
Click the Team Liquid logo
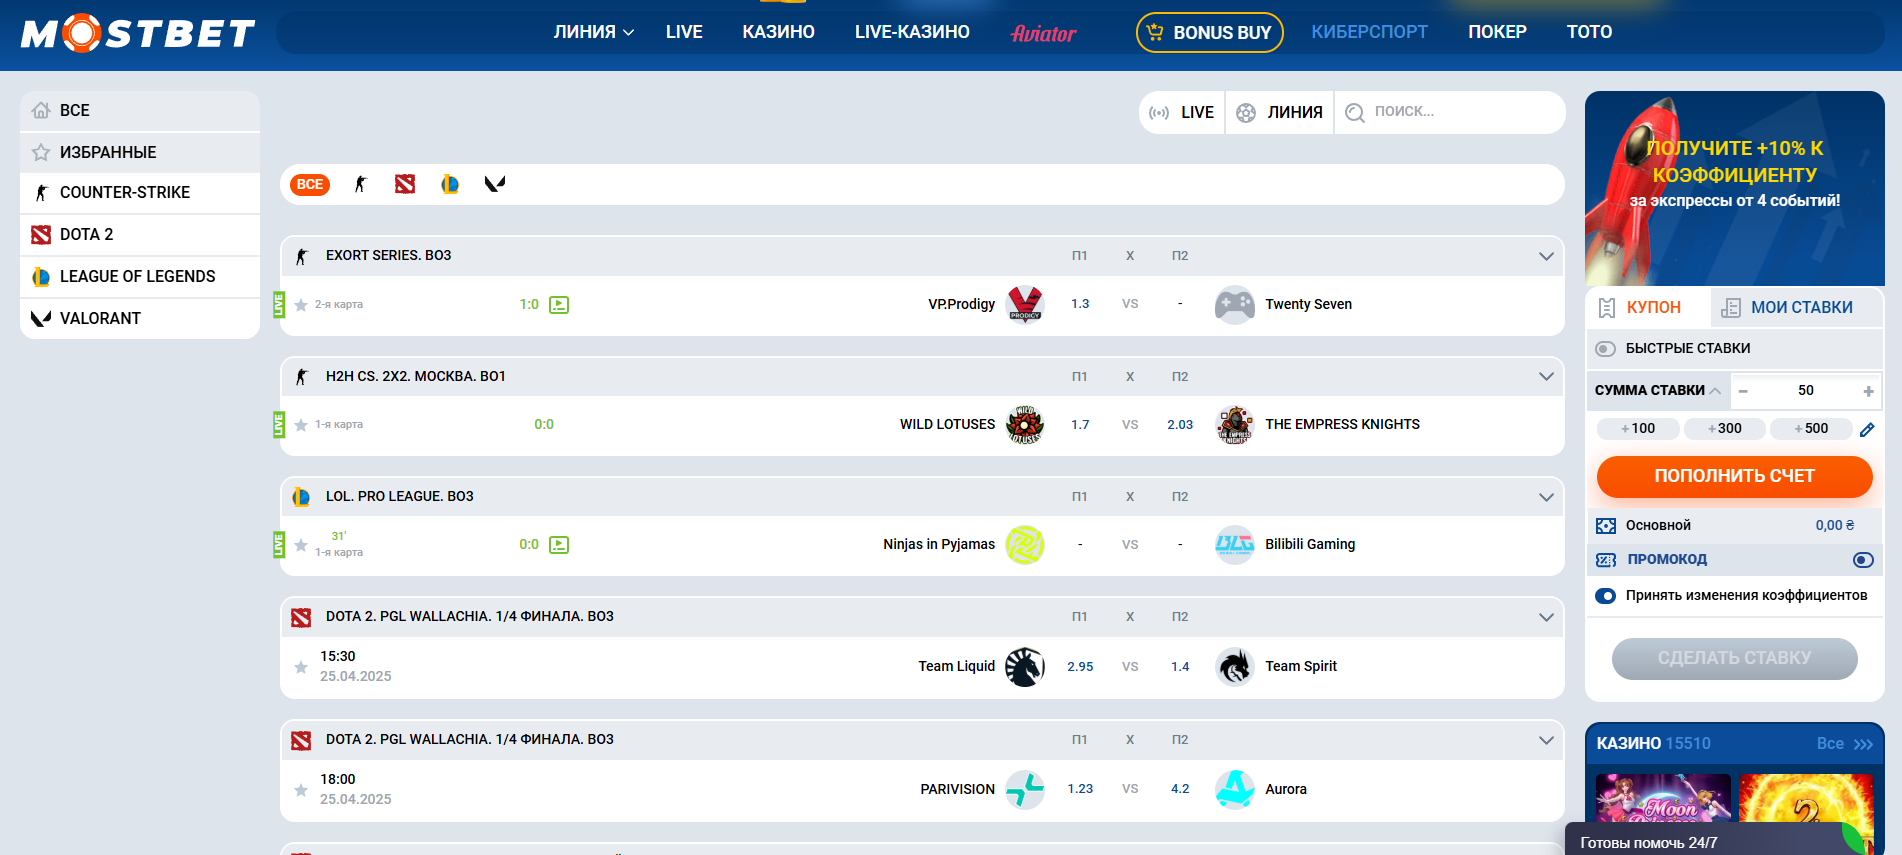pyautogui.click(x=1025, y=666)
